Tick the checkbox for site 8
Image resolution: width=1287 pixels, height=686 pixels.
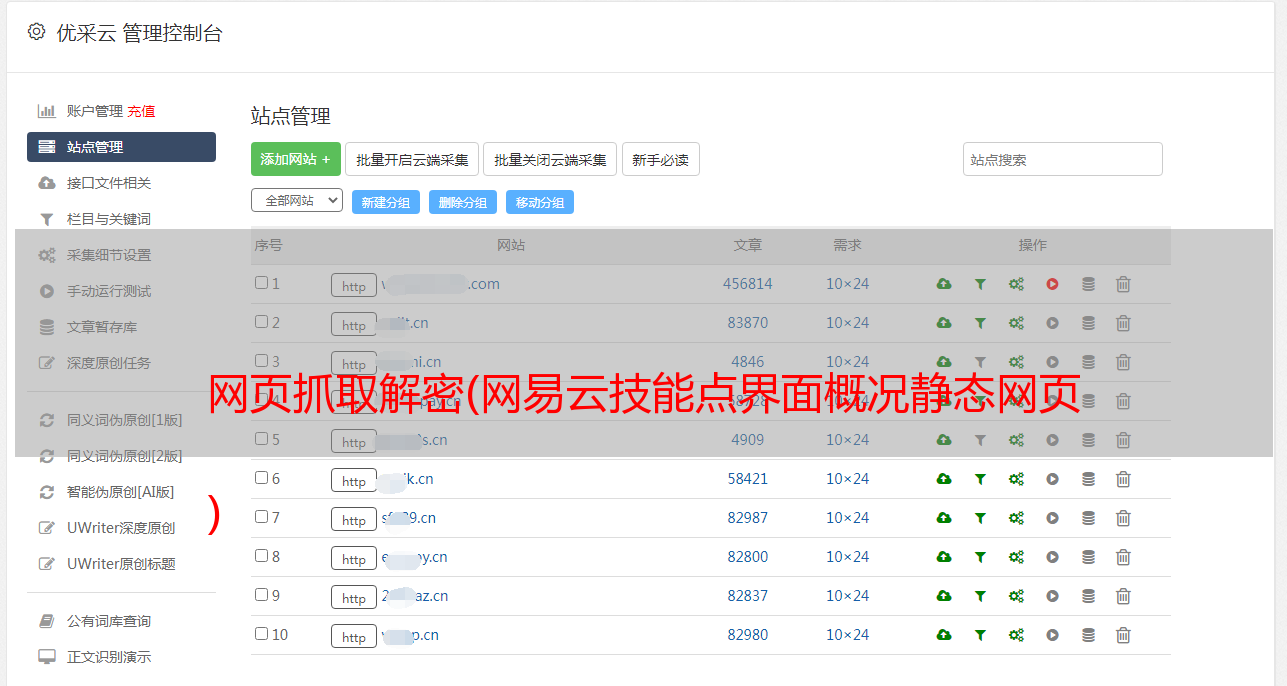tap(261, 556)
